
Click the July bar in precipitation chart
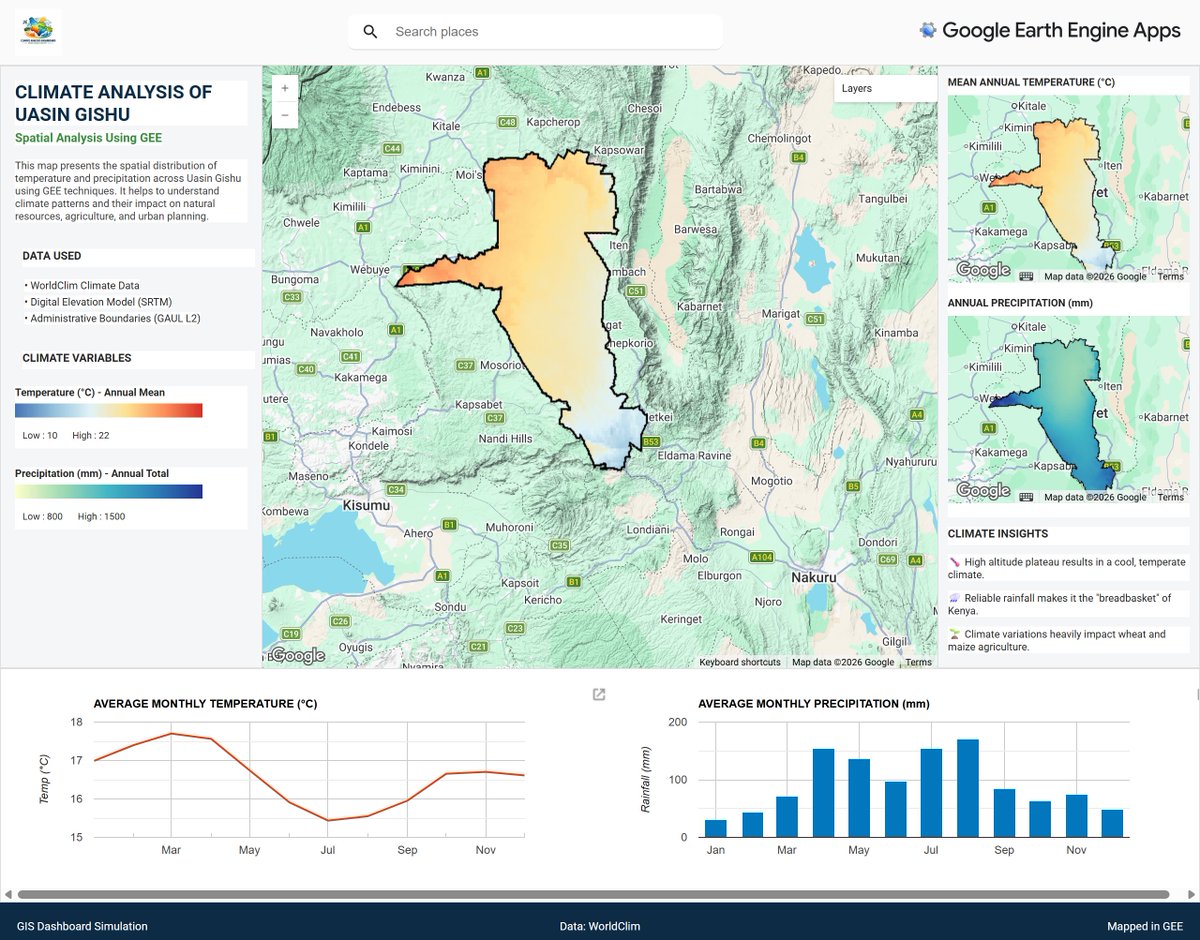(x=932, y=793)
